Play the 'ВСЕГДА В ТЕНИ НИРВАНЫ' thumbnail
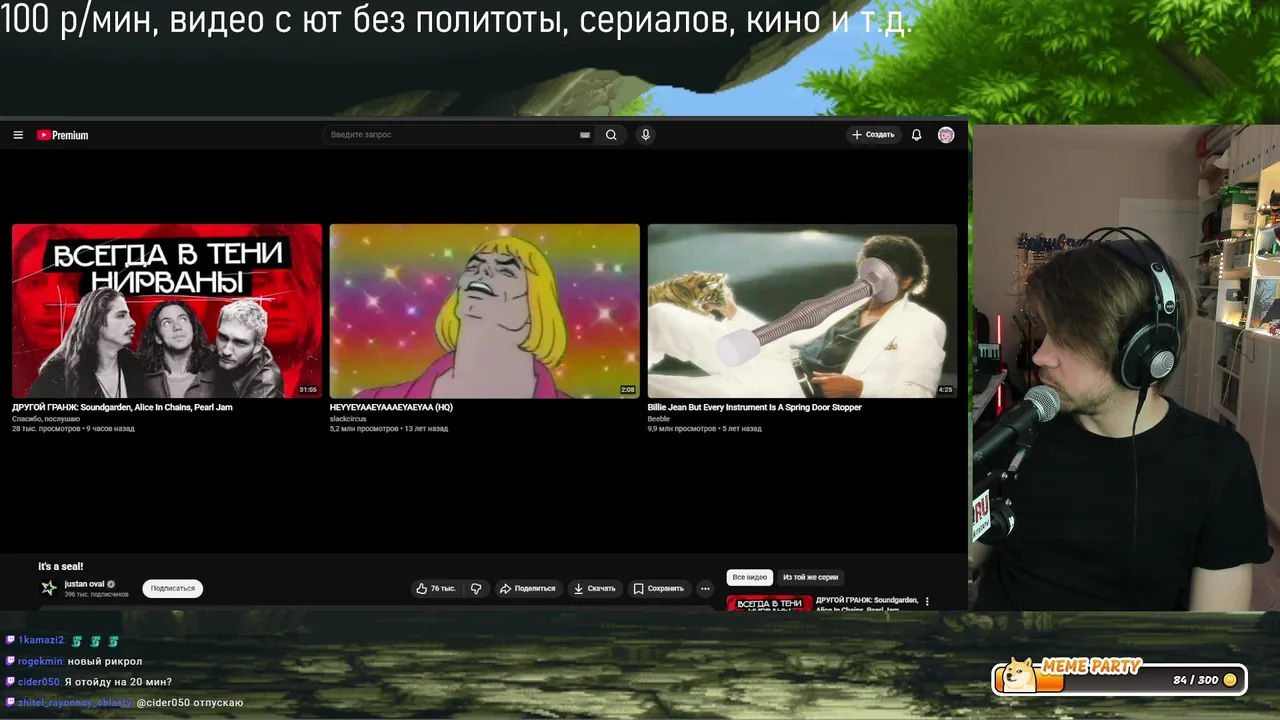Image resolution: width=1280 pixels, height=720 pixels. (167, 311)
